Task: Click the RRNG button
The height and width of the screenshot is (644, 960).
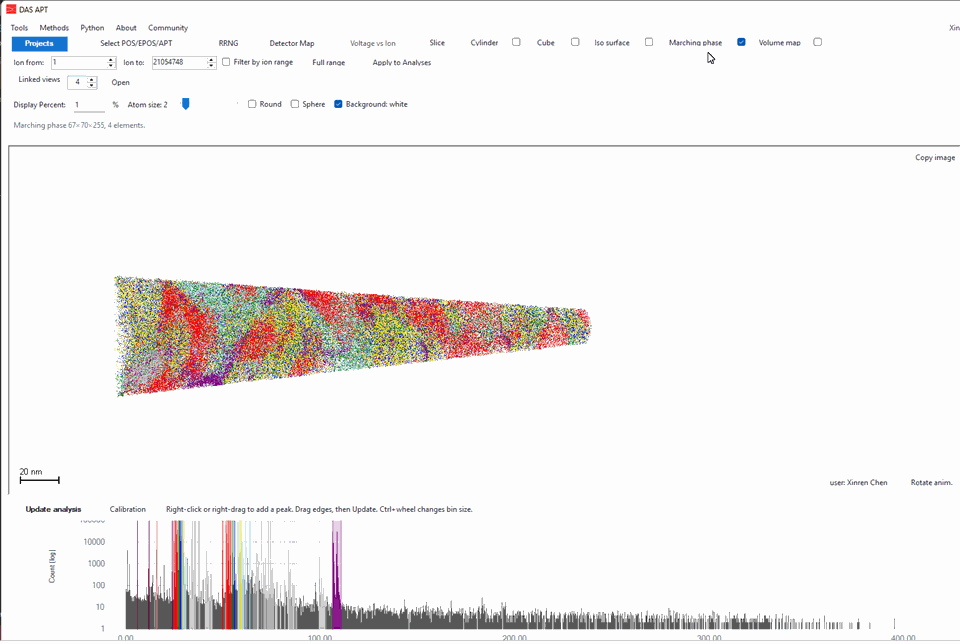Action: [x=228, y=43]
